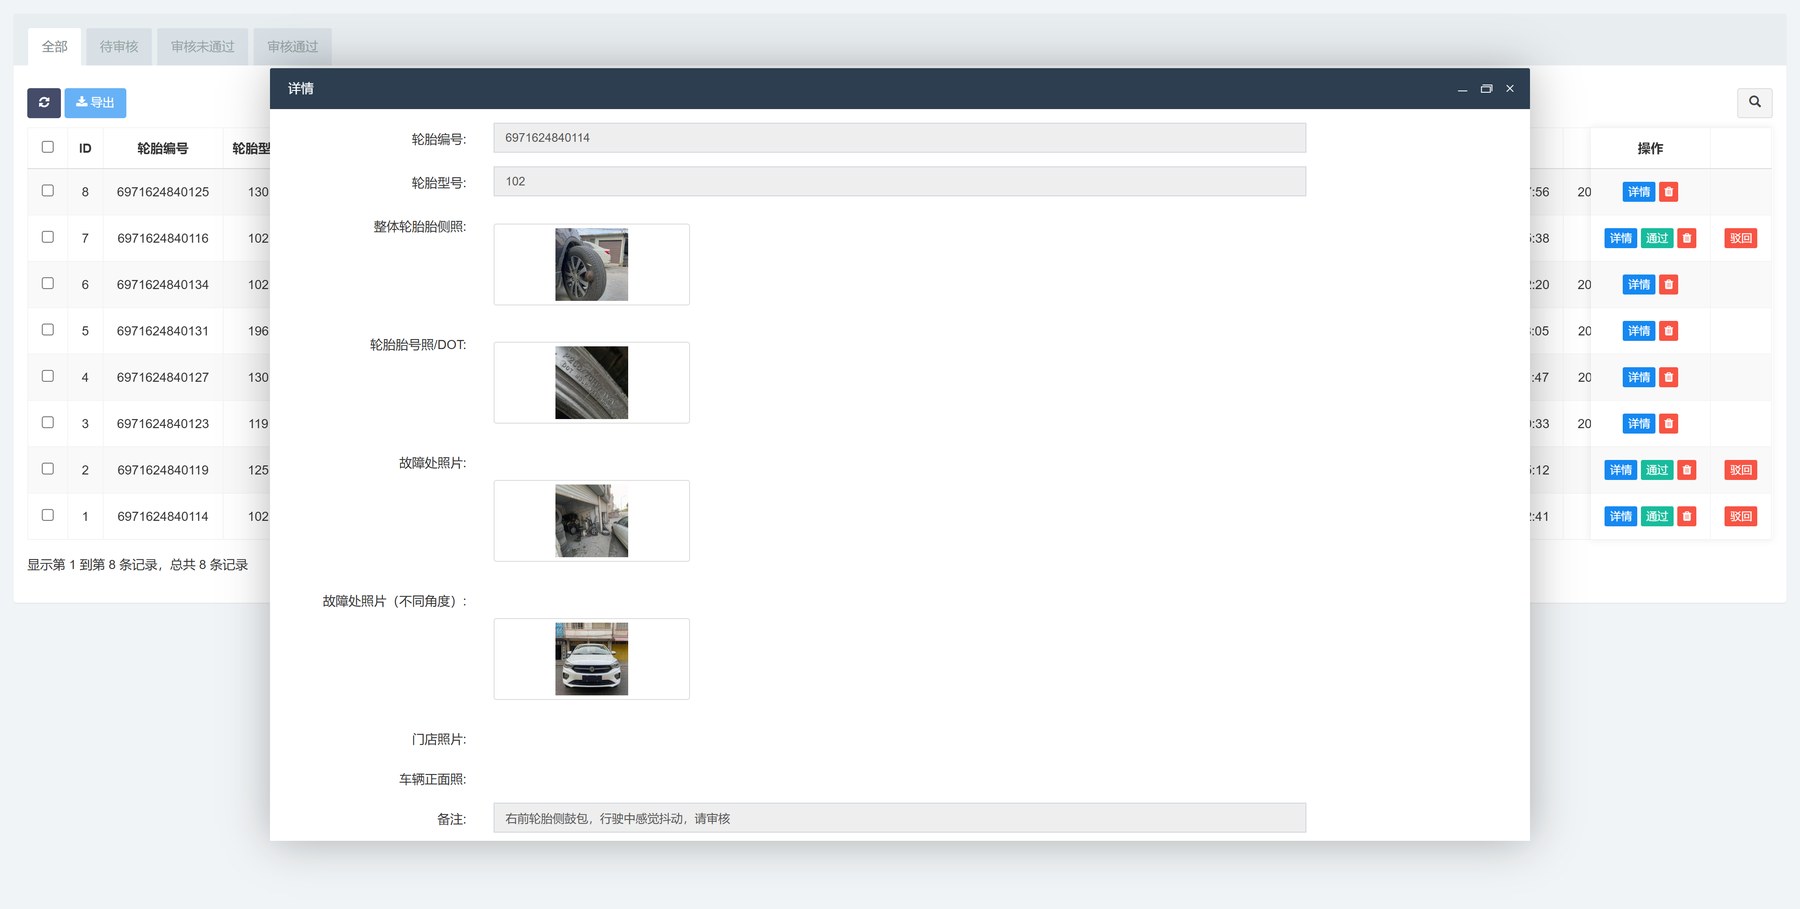Check the box for row 6971624840127
This screenshot has width=1800, height=909.
(x=47, y=376)
